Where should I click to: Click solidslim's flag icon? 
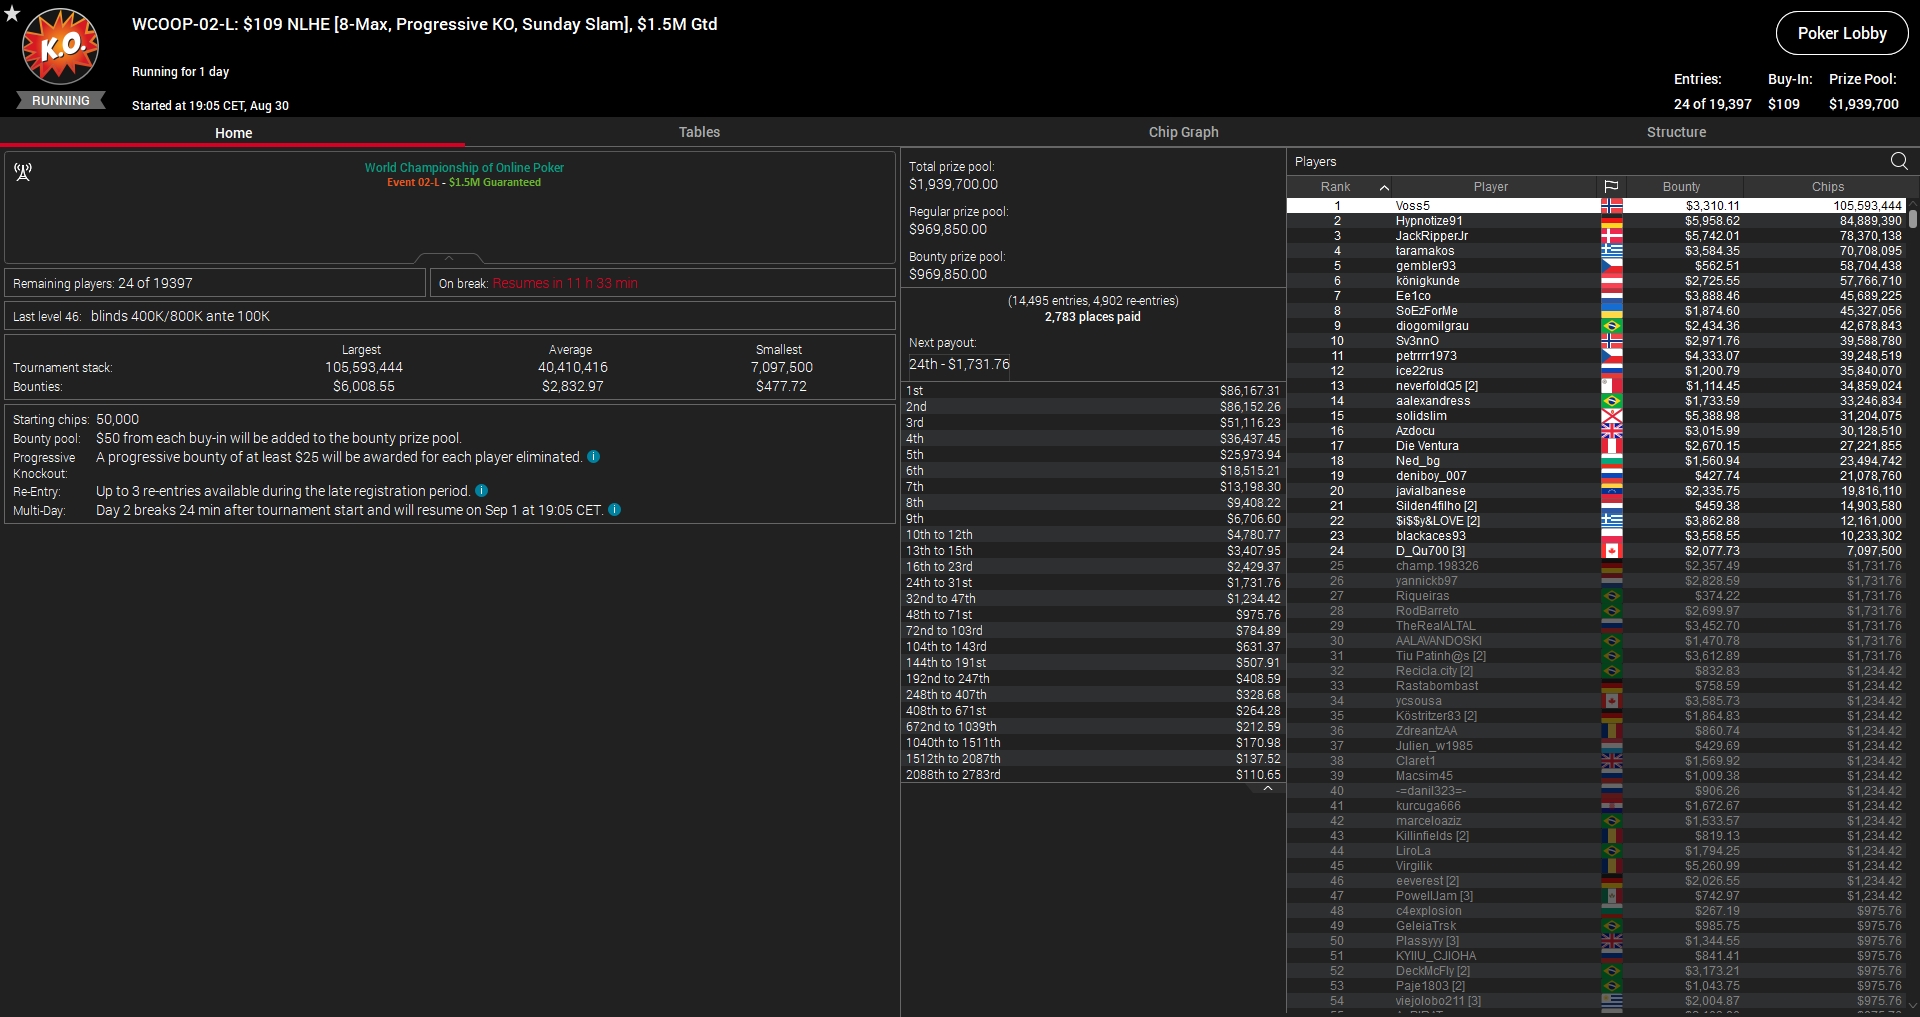(1611, 416)
